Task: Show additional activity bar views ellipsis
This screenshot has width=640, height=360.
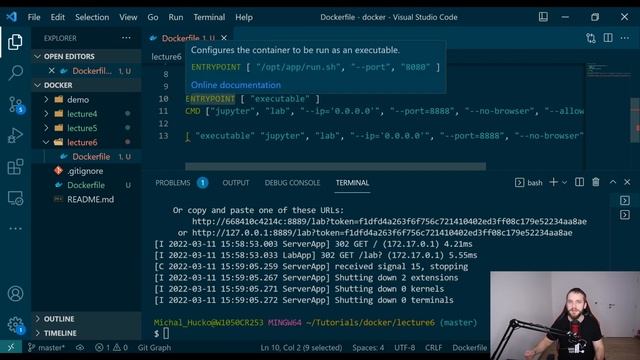Action: 15,229
